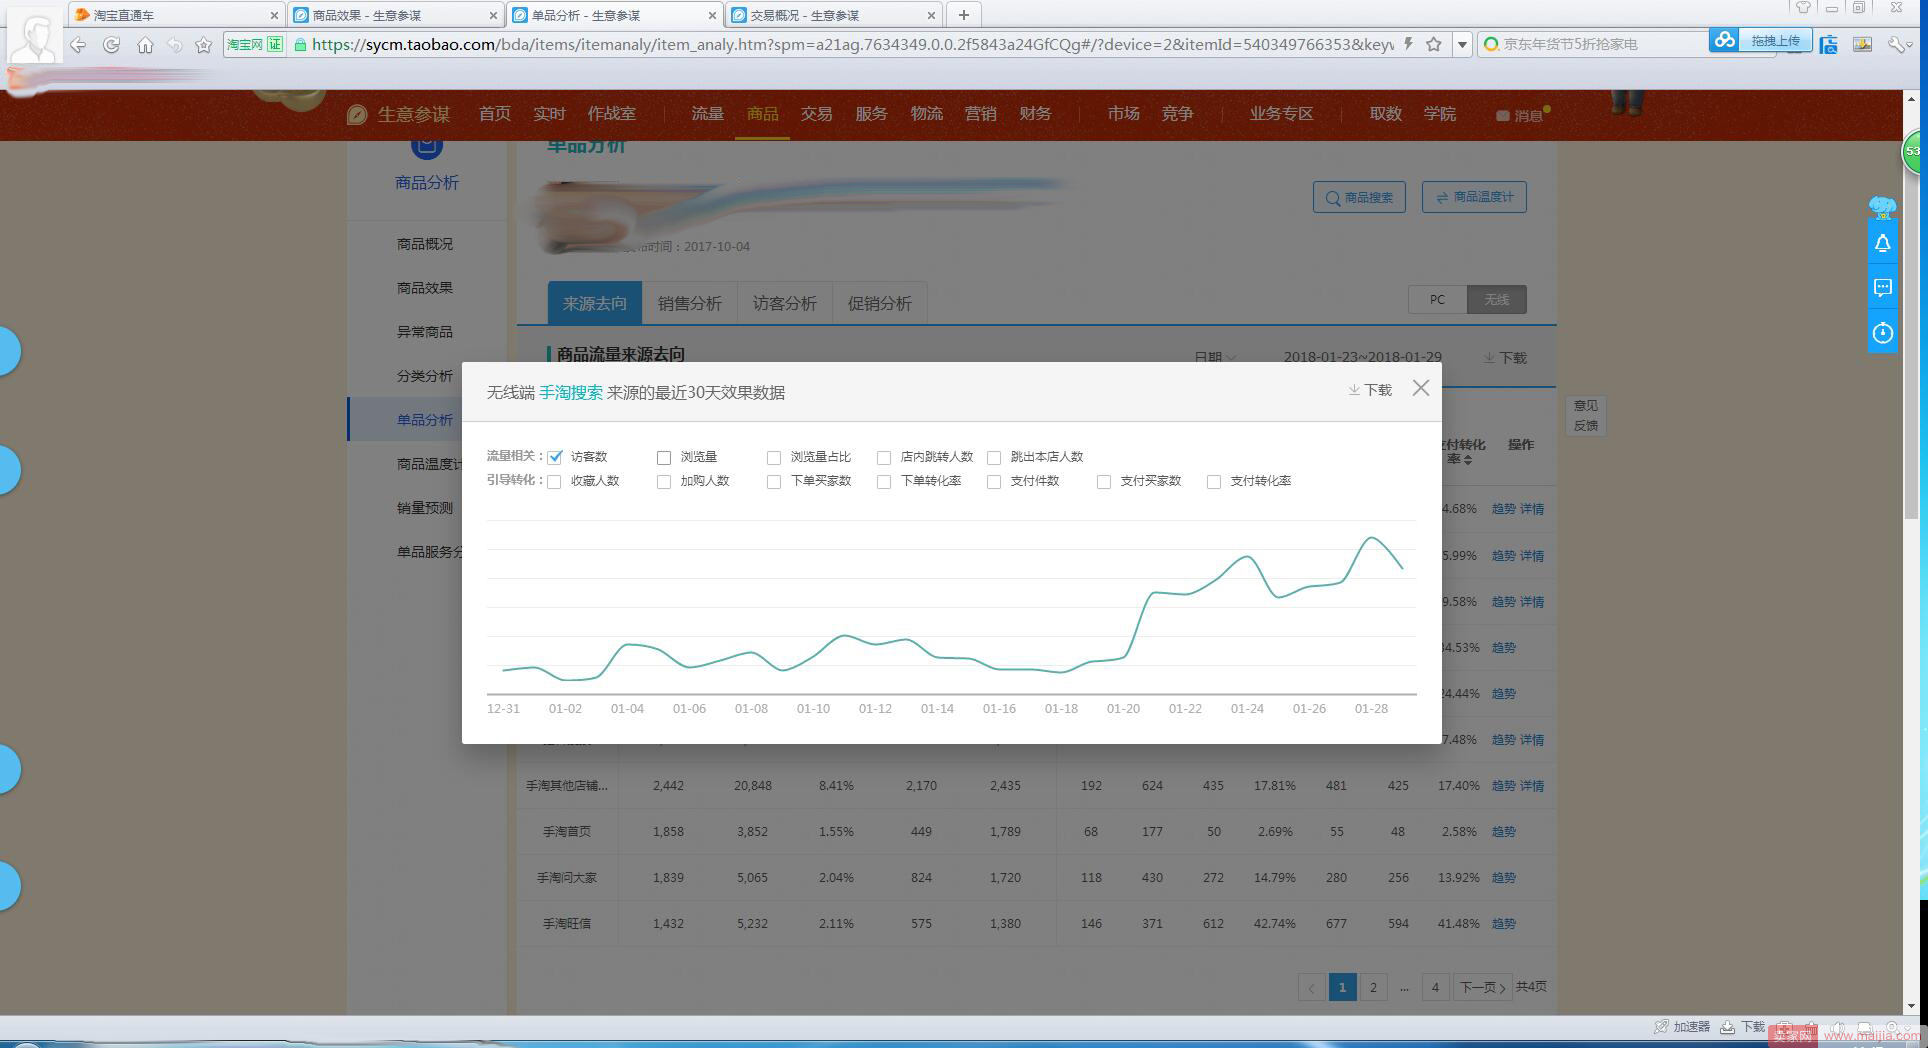This screenshot has height=1048, width=1928.
Task: Open address bar dropdown arrow
Action: point(1462,44)
